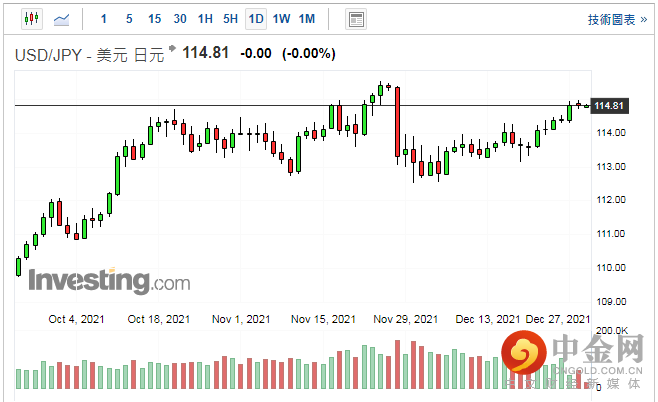Viewport: 658px width, 402px height.
Task: Set timeframe to 30 minutes
Action: click(180, 19)
